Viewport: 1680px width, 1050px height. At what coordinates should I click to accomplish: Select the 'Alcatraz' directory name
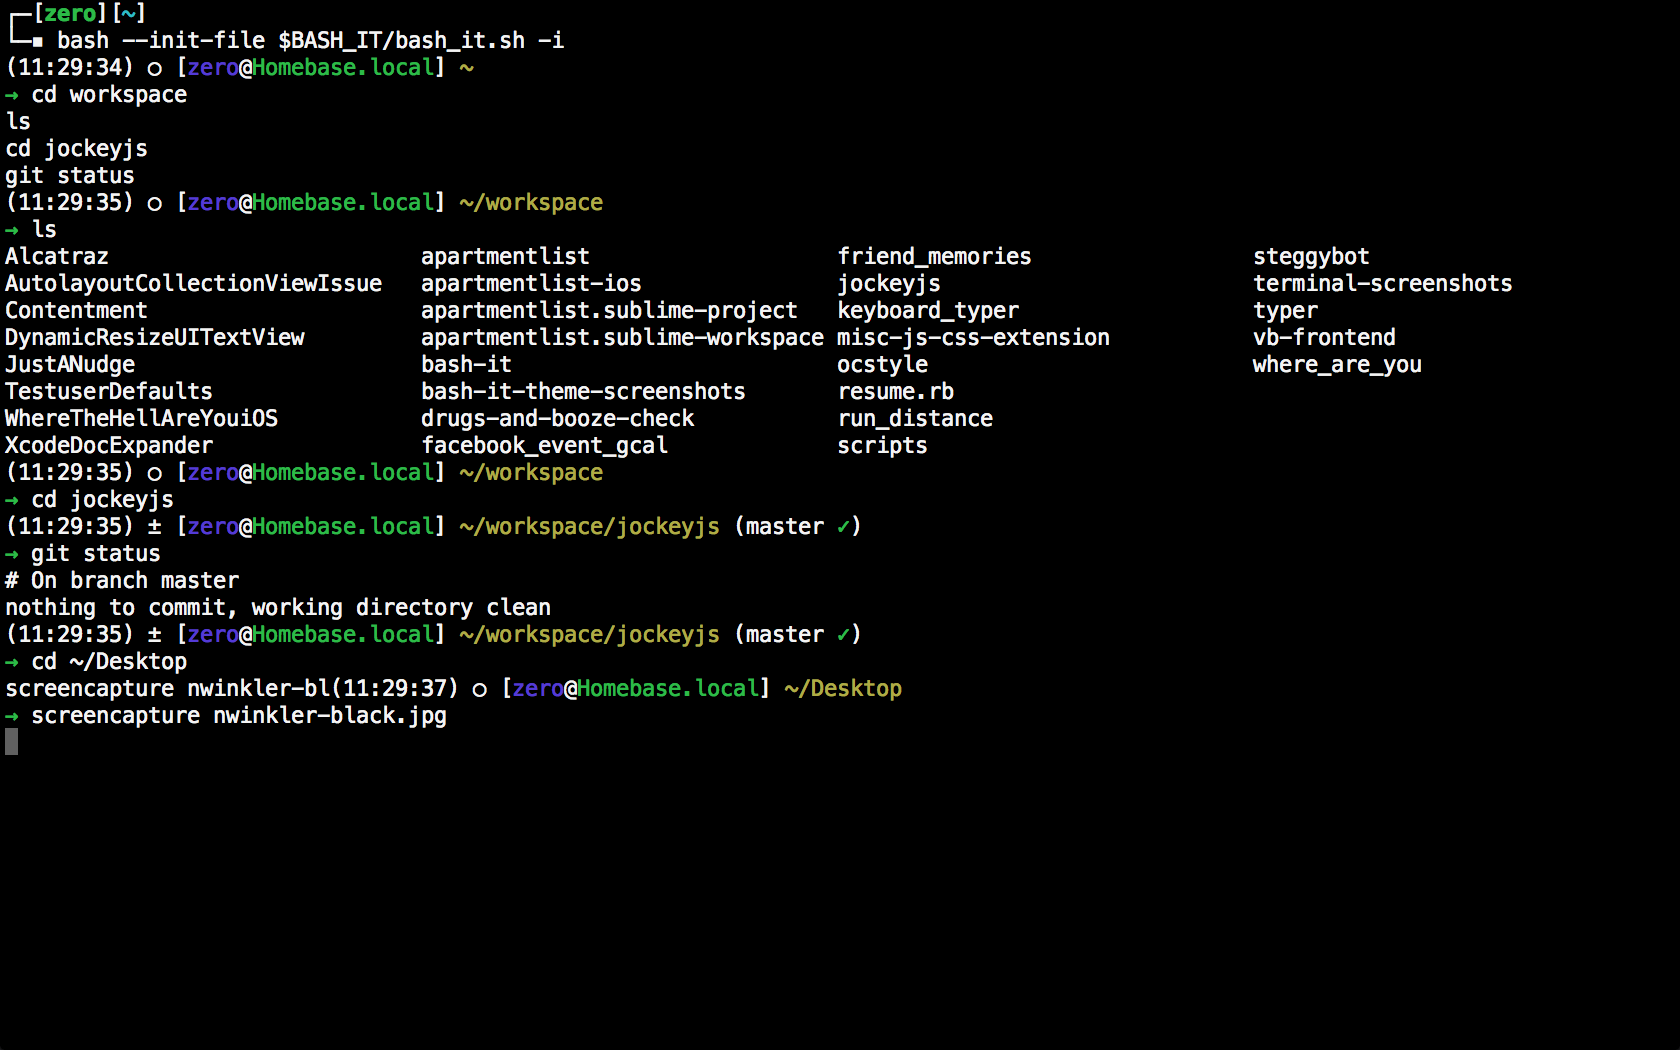[57, 257]
